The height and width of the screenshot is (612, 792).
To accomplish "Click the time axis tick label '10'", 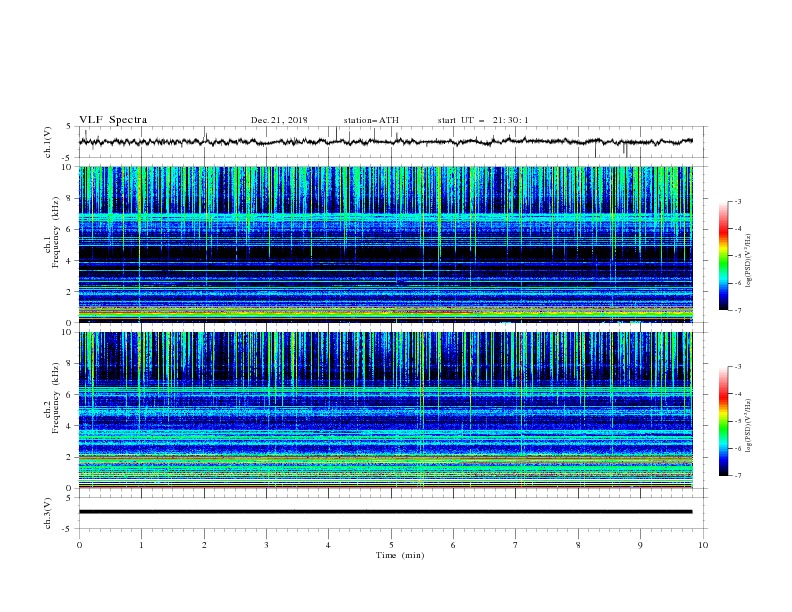I will (x=703, y=545).
